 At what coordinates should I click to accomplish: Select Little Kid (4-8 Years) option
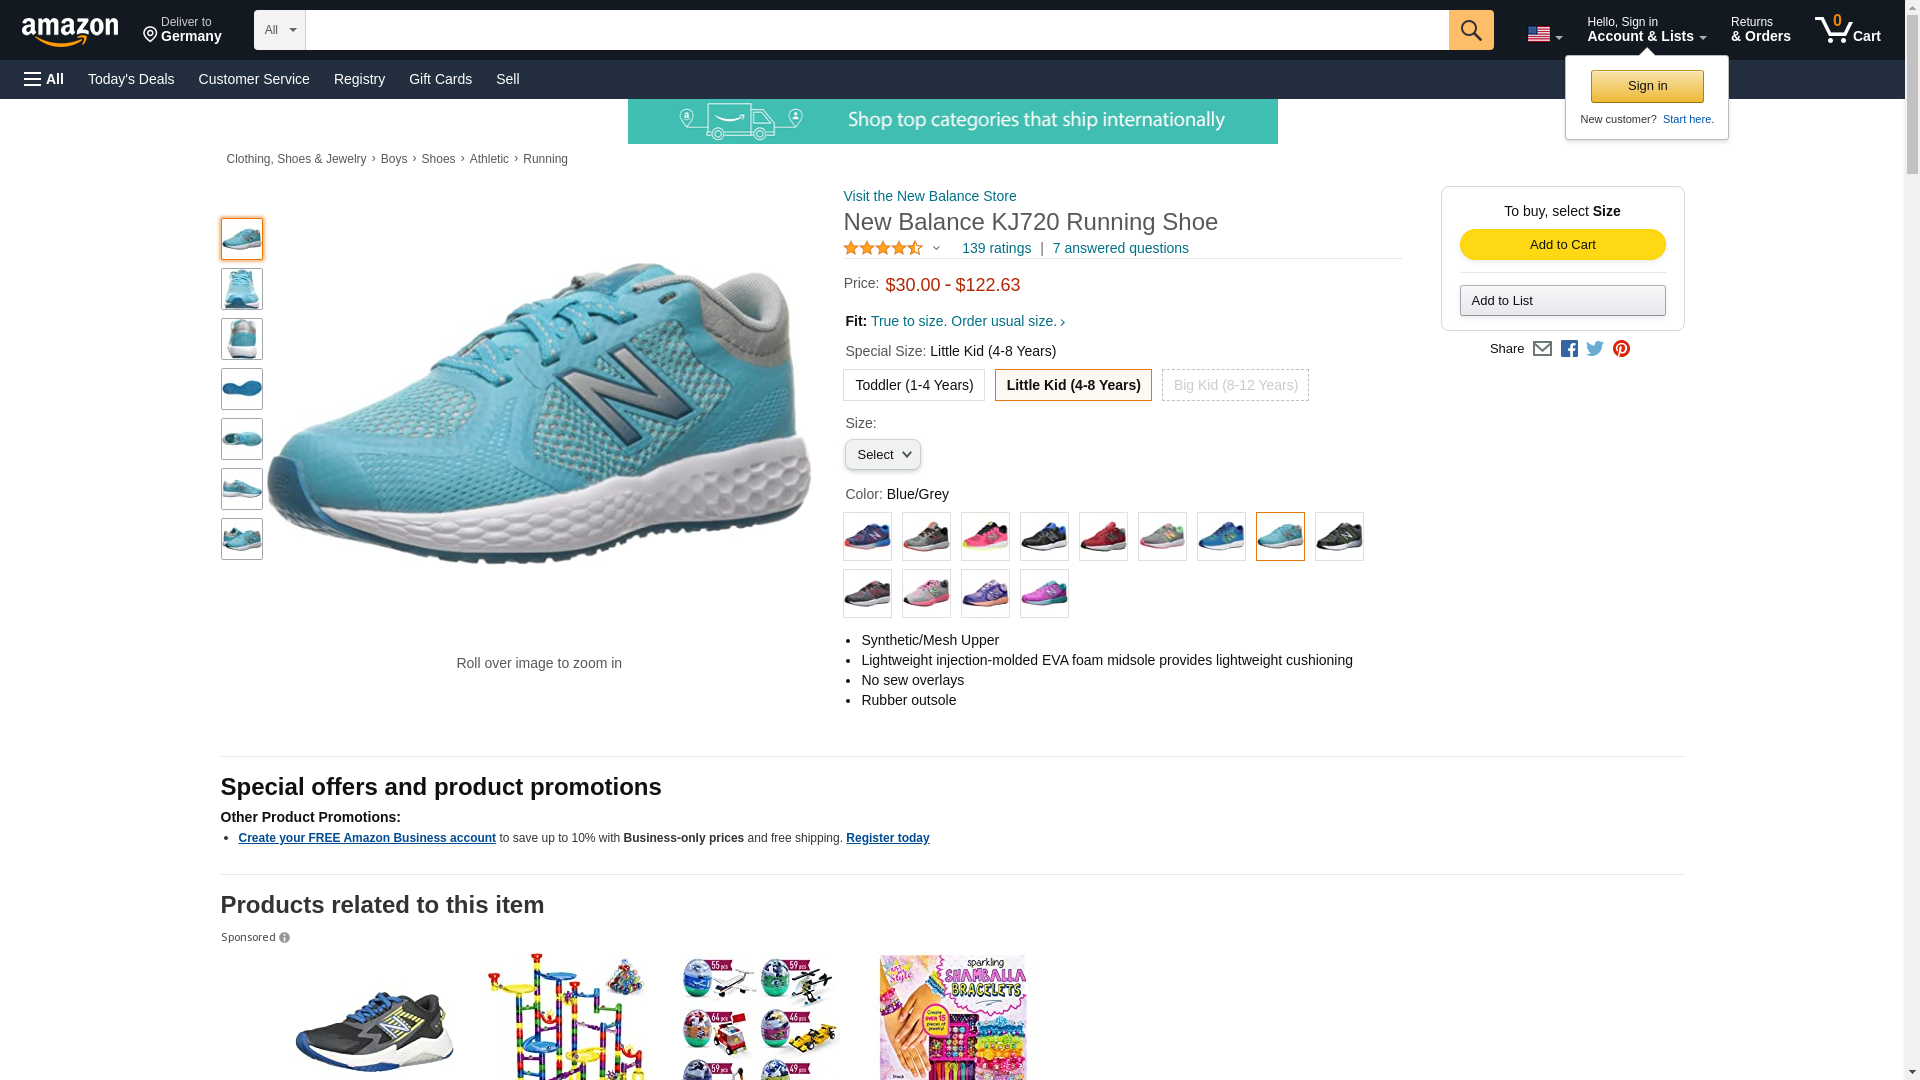pyautogui.click(x=1072, y=385)
